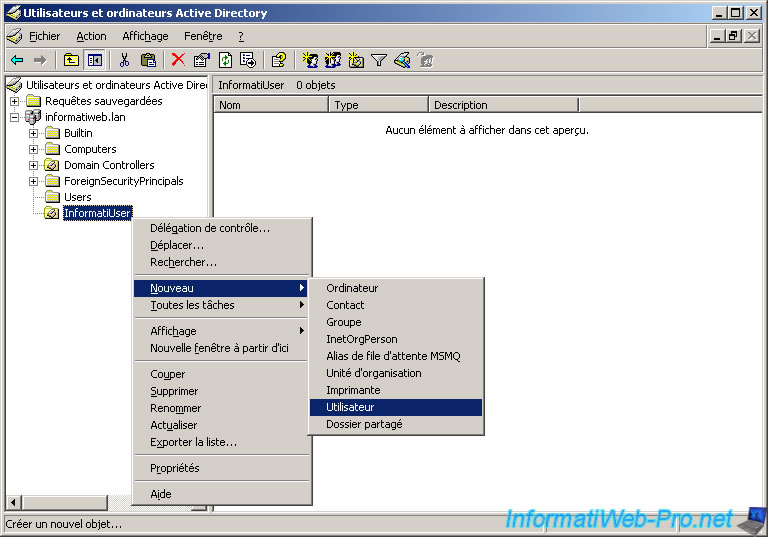The height and width of the screenshot is (537, 768).
Task: Click the Help question mark toolbar icon
Action: 279,60
